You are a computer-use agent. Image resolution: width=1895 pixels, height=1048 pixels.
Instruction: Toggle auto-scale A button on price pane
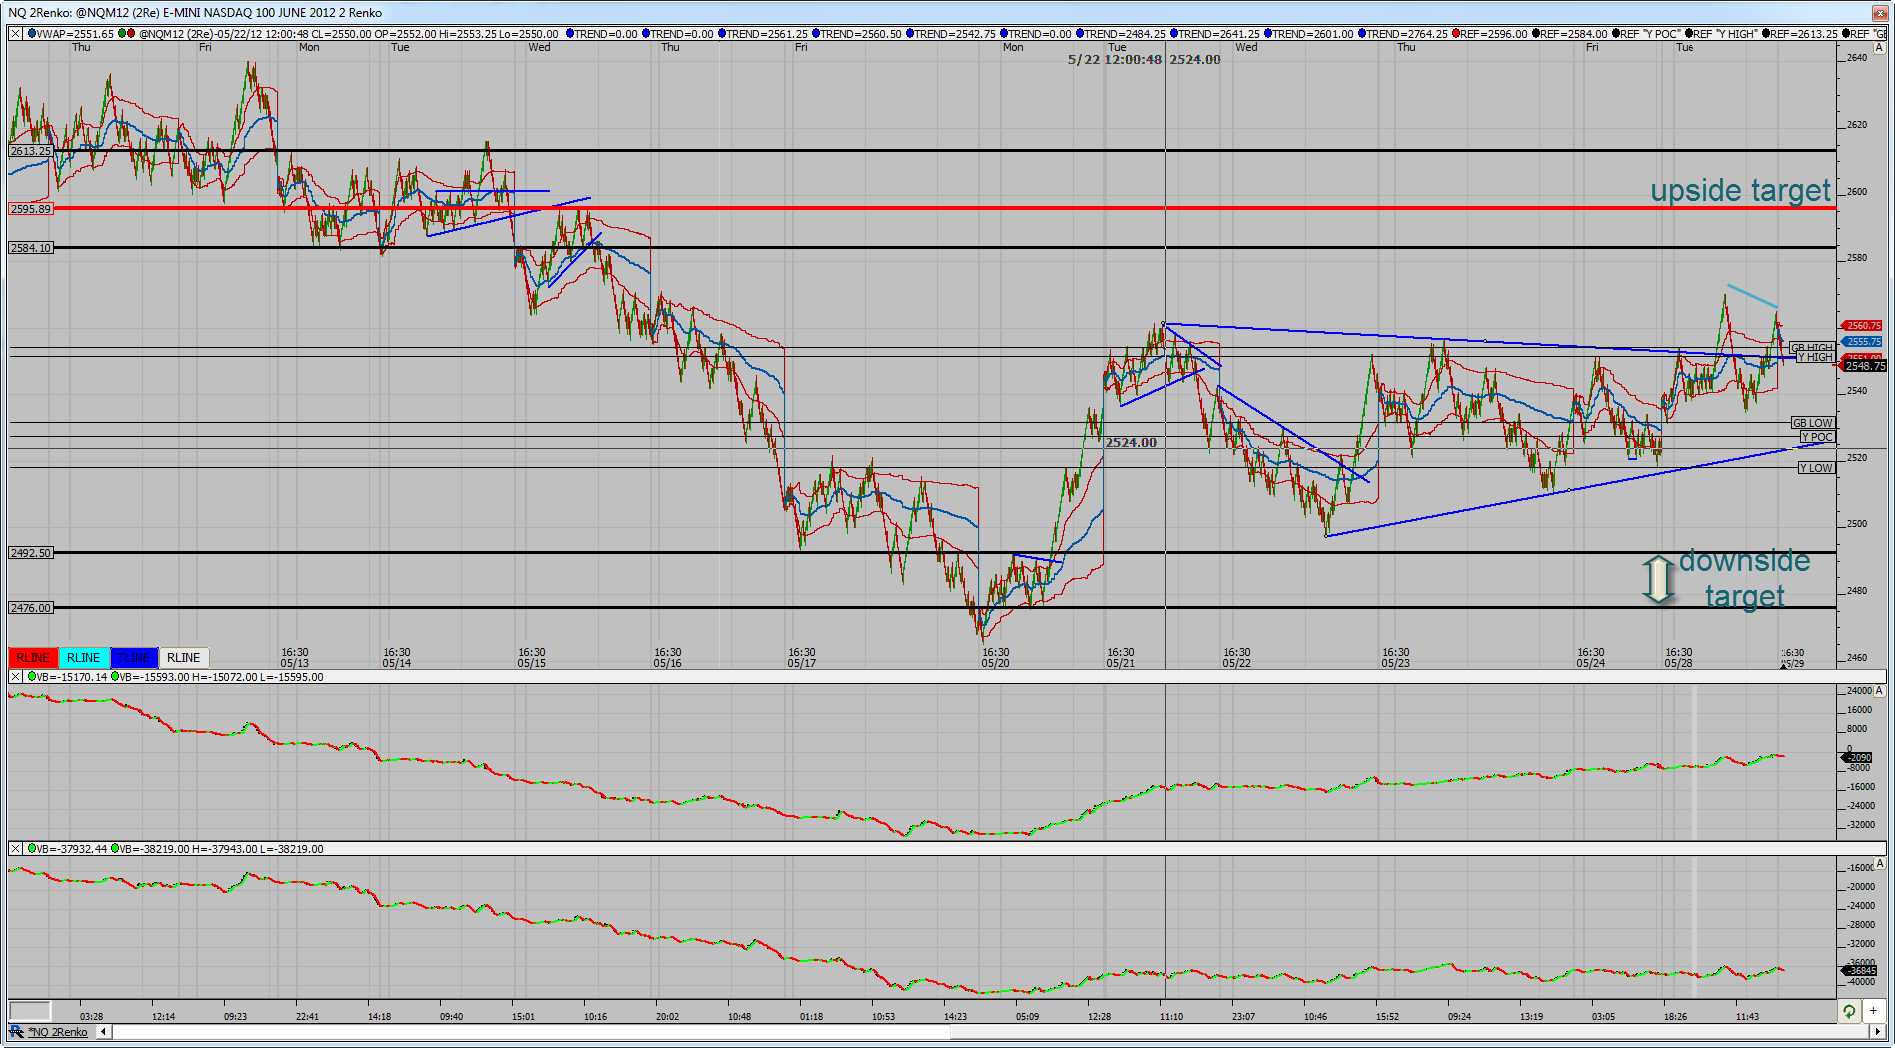coord(1879,47)
